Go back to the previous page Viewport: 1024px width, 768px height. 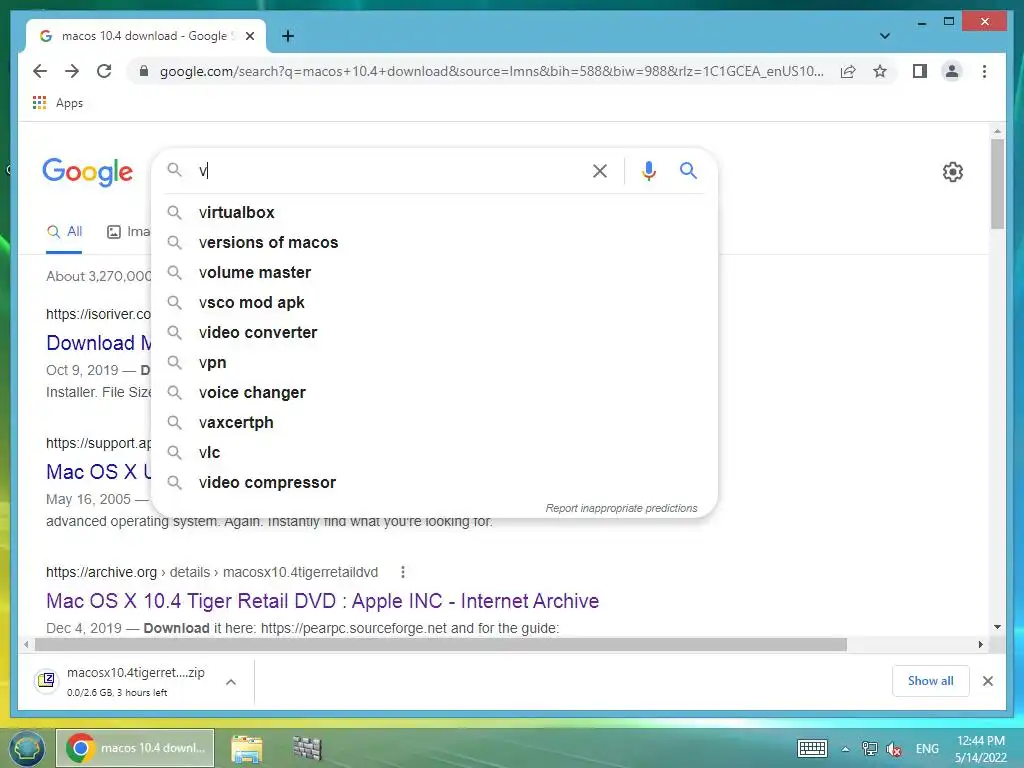click(x=40, y=71)
